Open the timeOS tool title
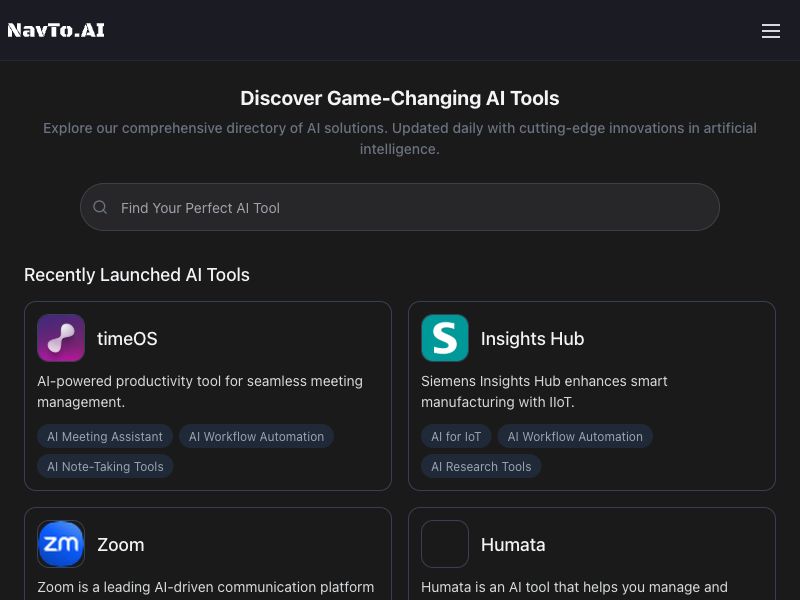 point(127,339)
